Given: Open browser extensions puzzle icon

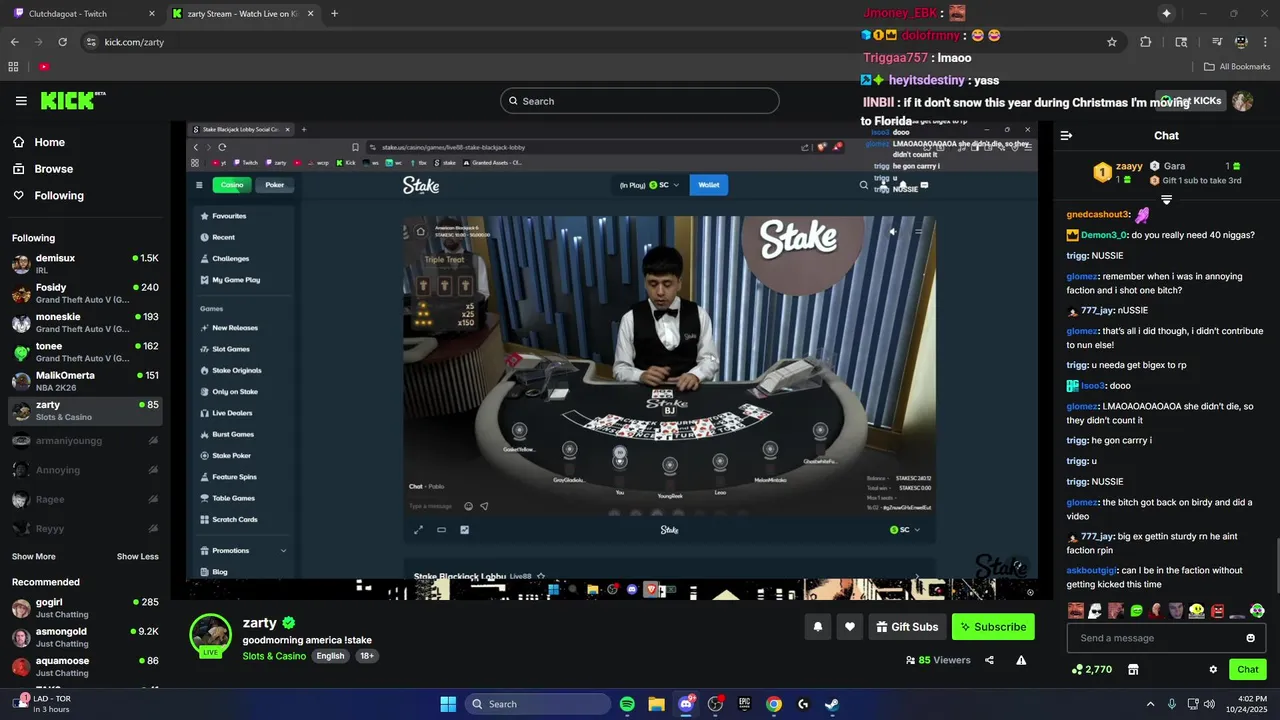Looking at the screenshot, I should click(x=1146, y=42).
